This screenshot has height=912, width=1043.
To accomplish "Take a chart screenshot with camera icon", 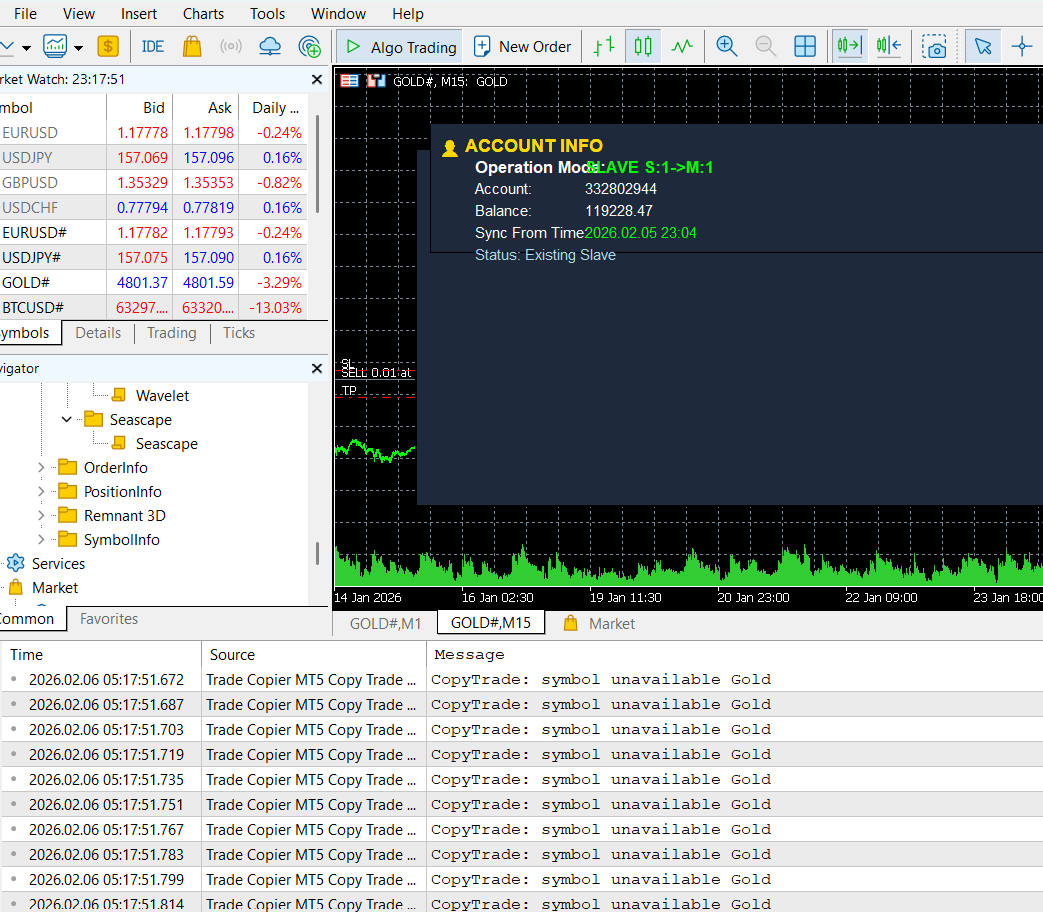I will pyautogui.click(x=935, y=46).
